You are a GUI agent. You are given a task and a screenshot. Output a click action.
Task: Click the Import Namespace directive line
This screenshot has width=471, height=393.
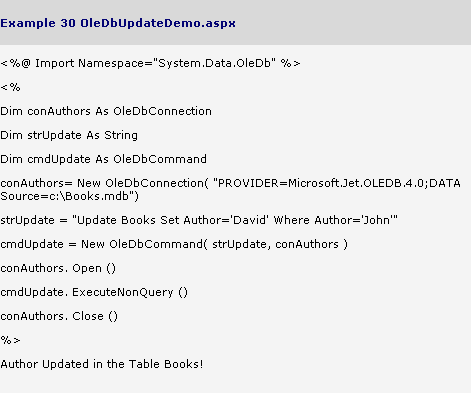coord(150,63)
